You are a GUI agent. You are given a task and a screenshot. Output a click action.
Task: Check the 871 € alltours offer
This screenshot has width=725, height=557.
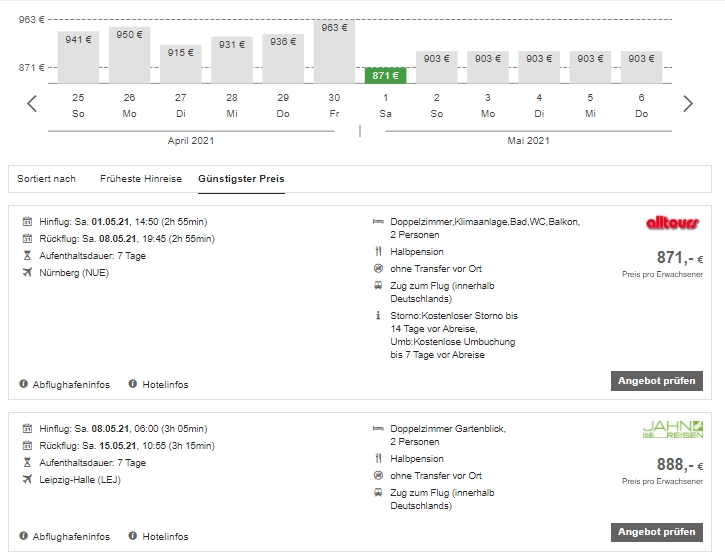(657, 381)
